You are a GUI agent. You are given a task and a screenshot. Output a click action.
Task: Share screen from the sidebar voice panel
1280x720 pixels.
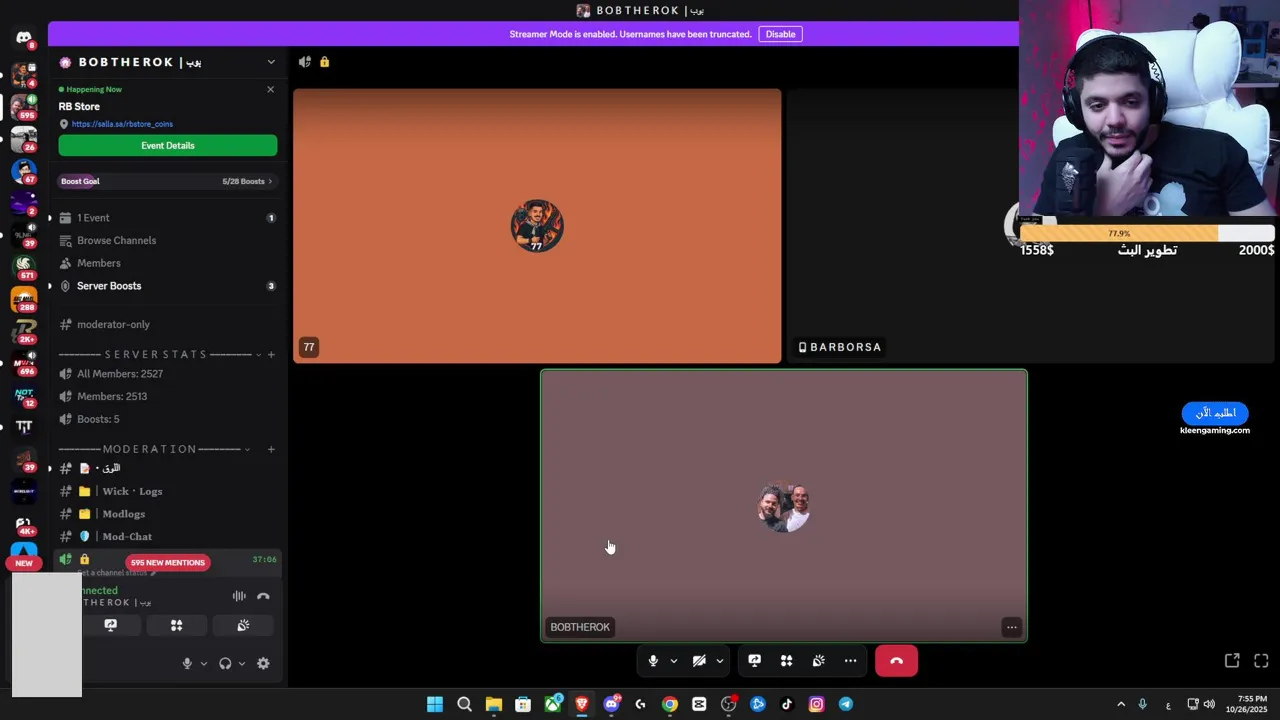click(x=111, y=625)
